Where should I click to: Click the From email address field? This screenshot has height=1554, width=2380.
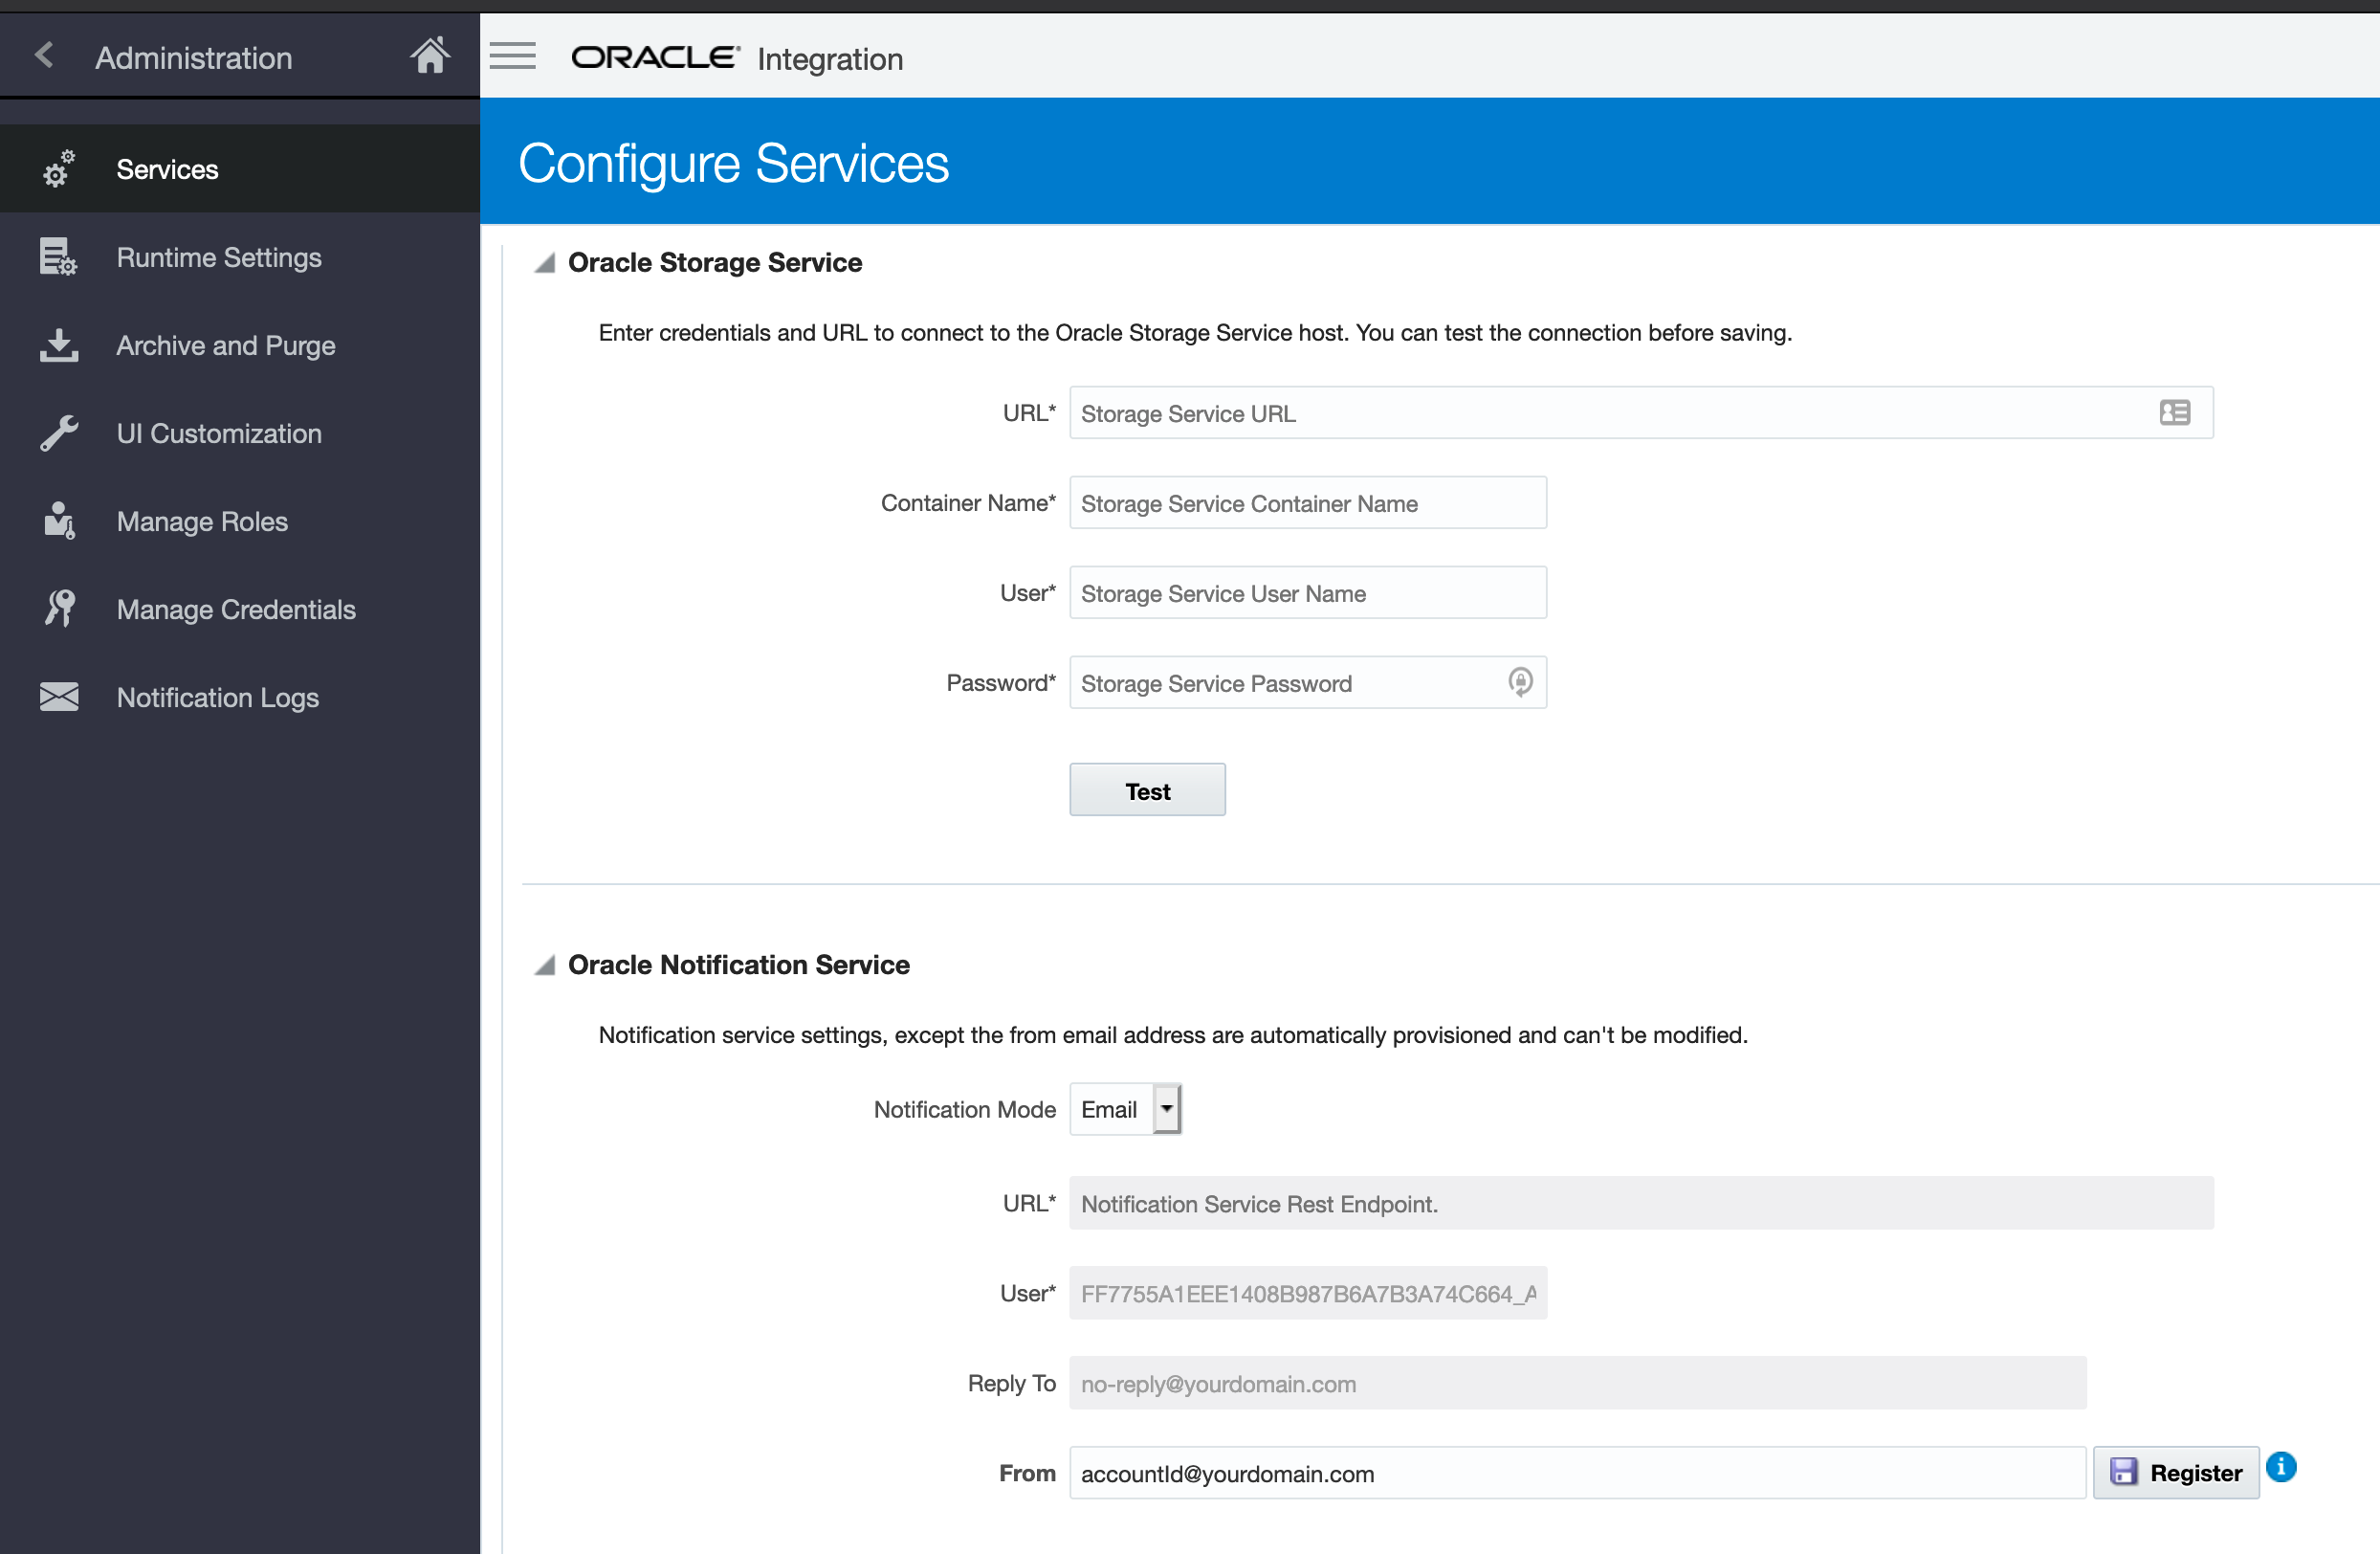point(1576,1473)
